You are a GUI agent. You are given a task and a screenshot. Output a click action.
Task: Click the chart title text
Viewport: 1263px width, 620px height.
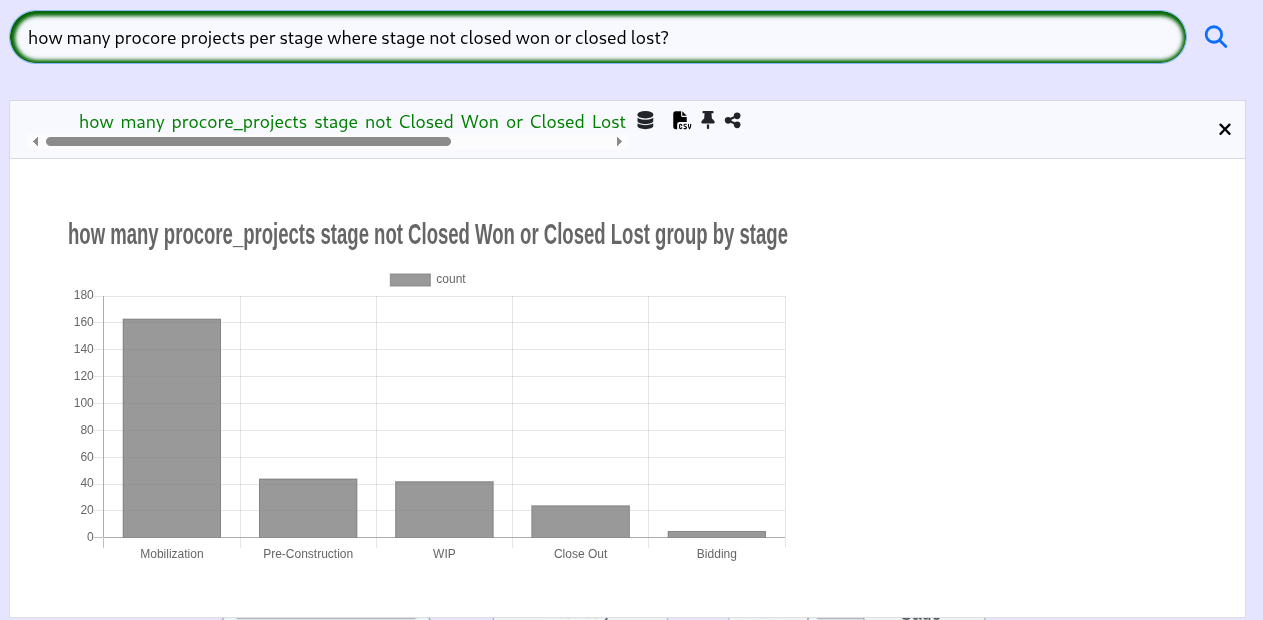[428, 235]
